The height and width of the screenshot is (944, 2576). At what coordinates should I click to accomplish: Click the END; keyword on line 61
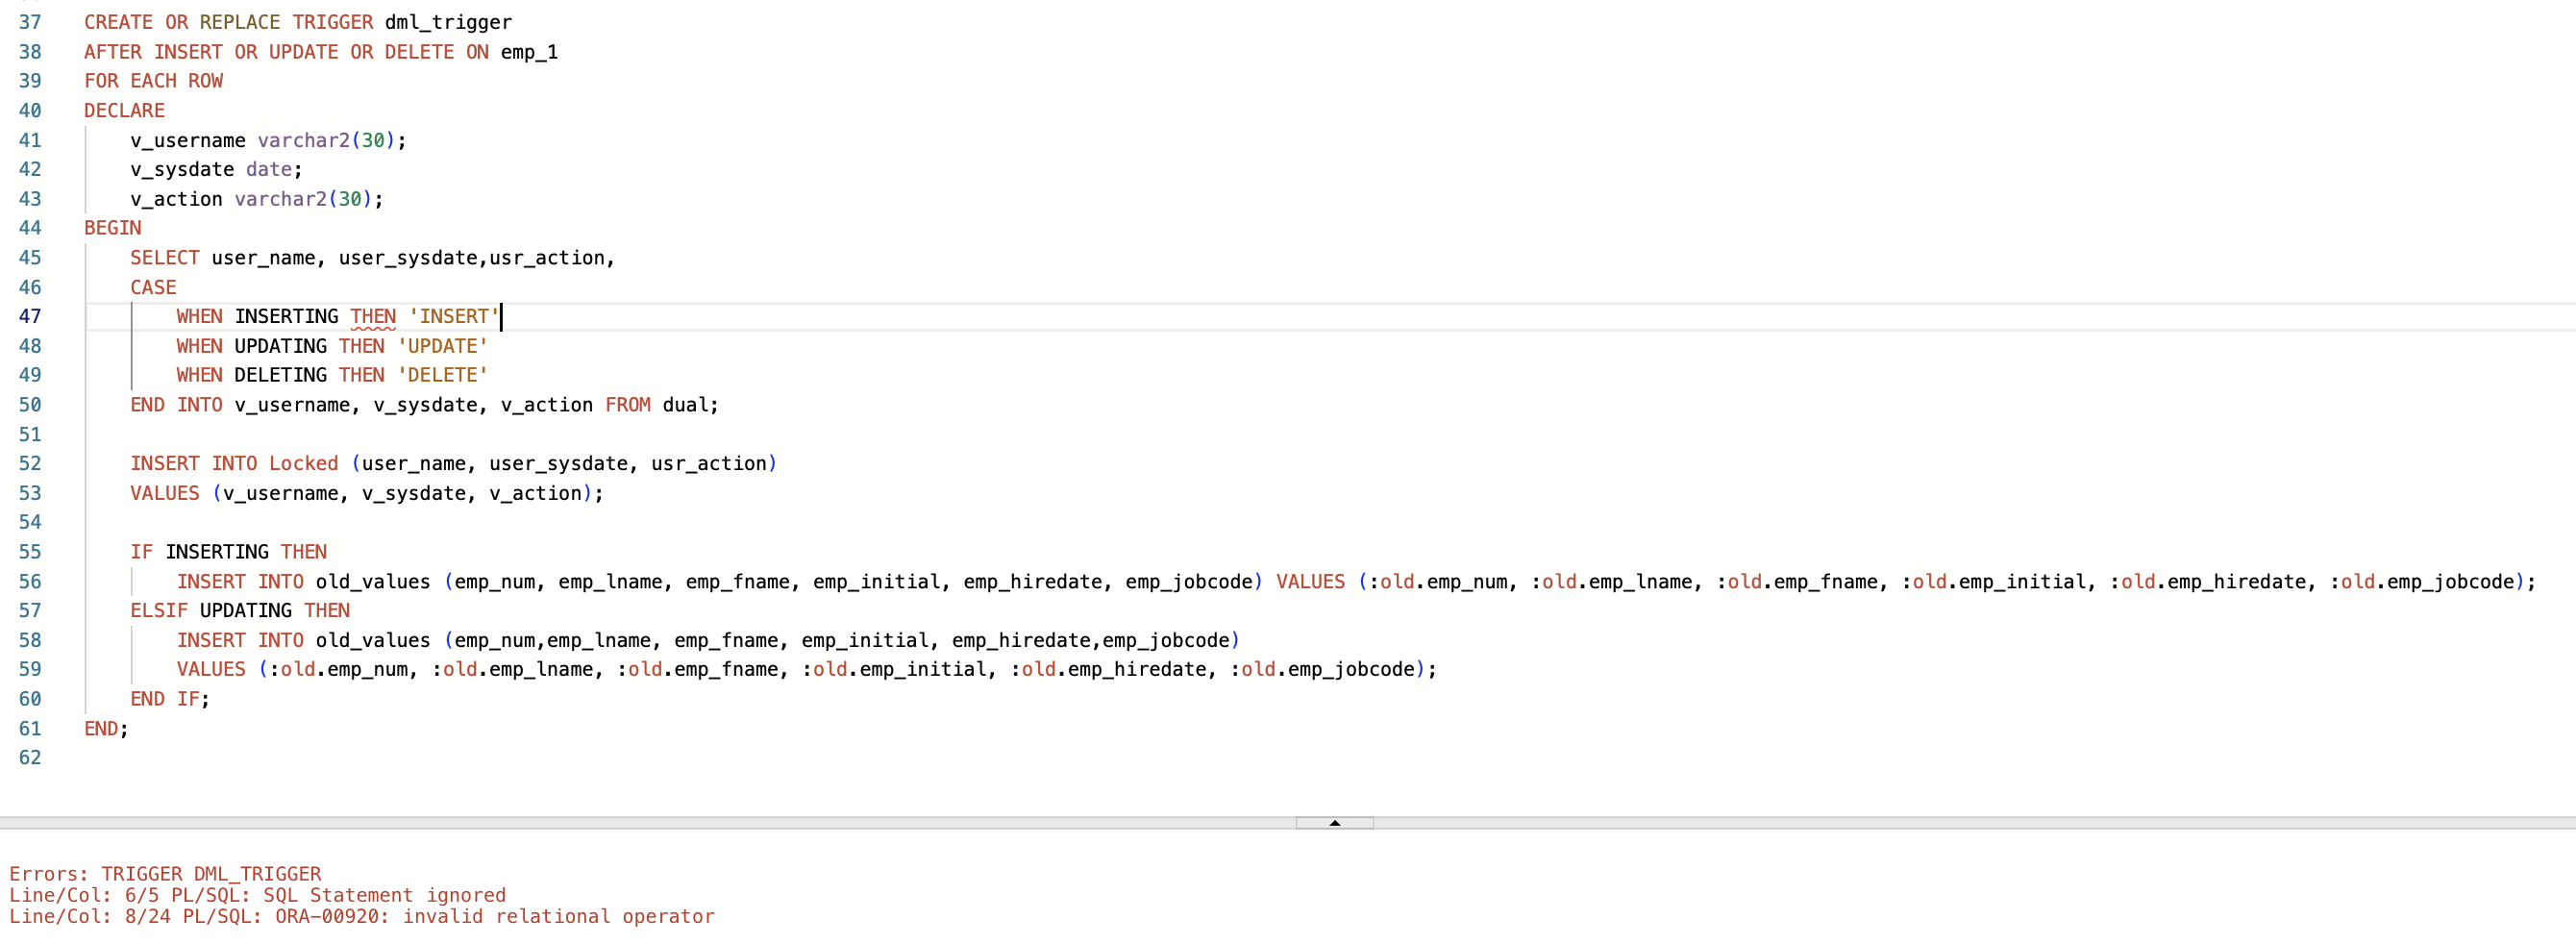104,728
